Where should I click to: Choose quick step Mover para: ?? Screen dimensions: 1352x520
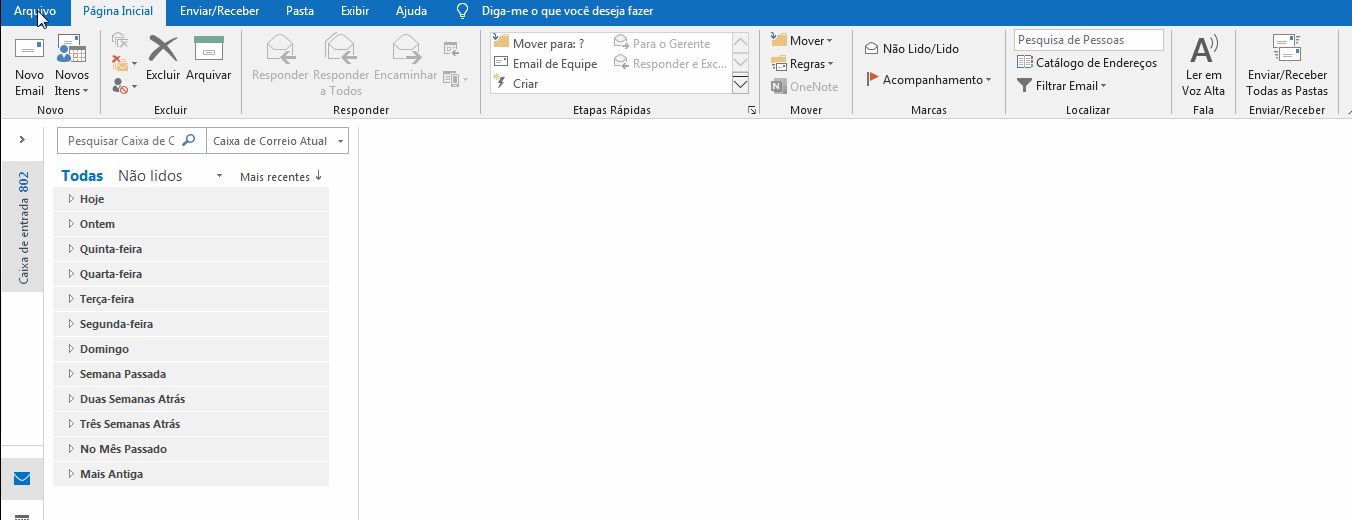point(538,43)
